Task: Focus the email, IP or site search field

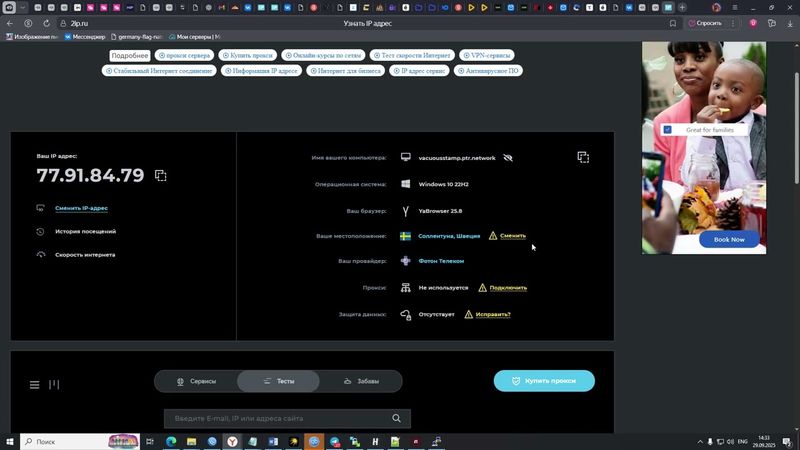Action: click(280, 419)
